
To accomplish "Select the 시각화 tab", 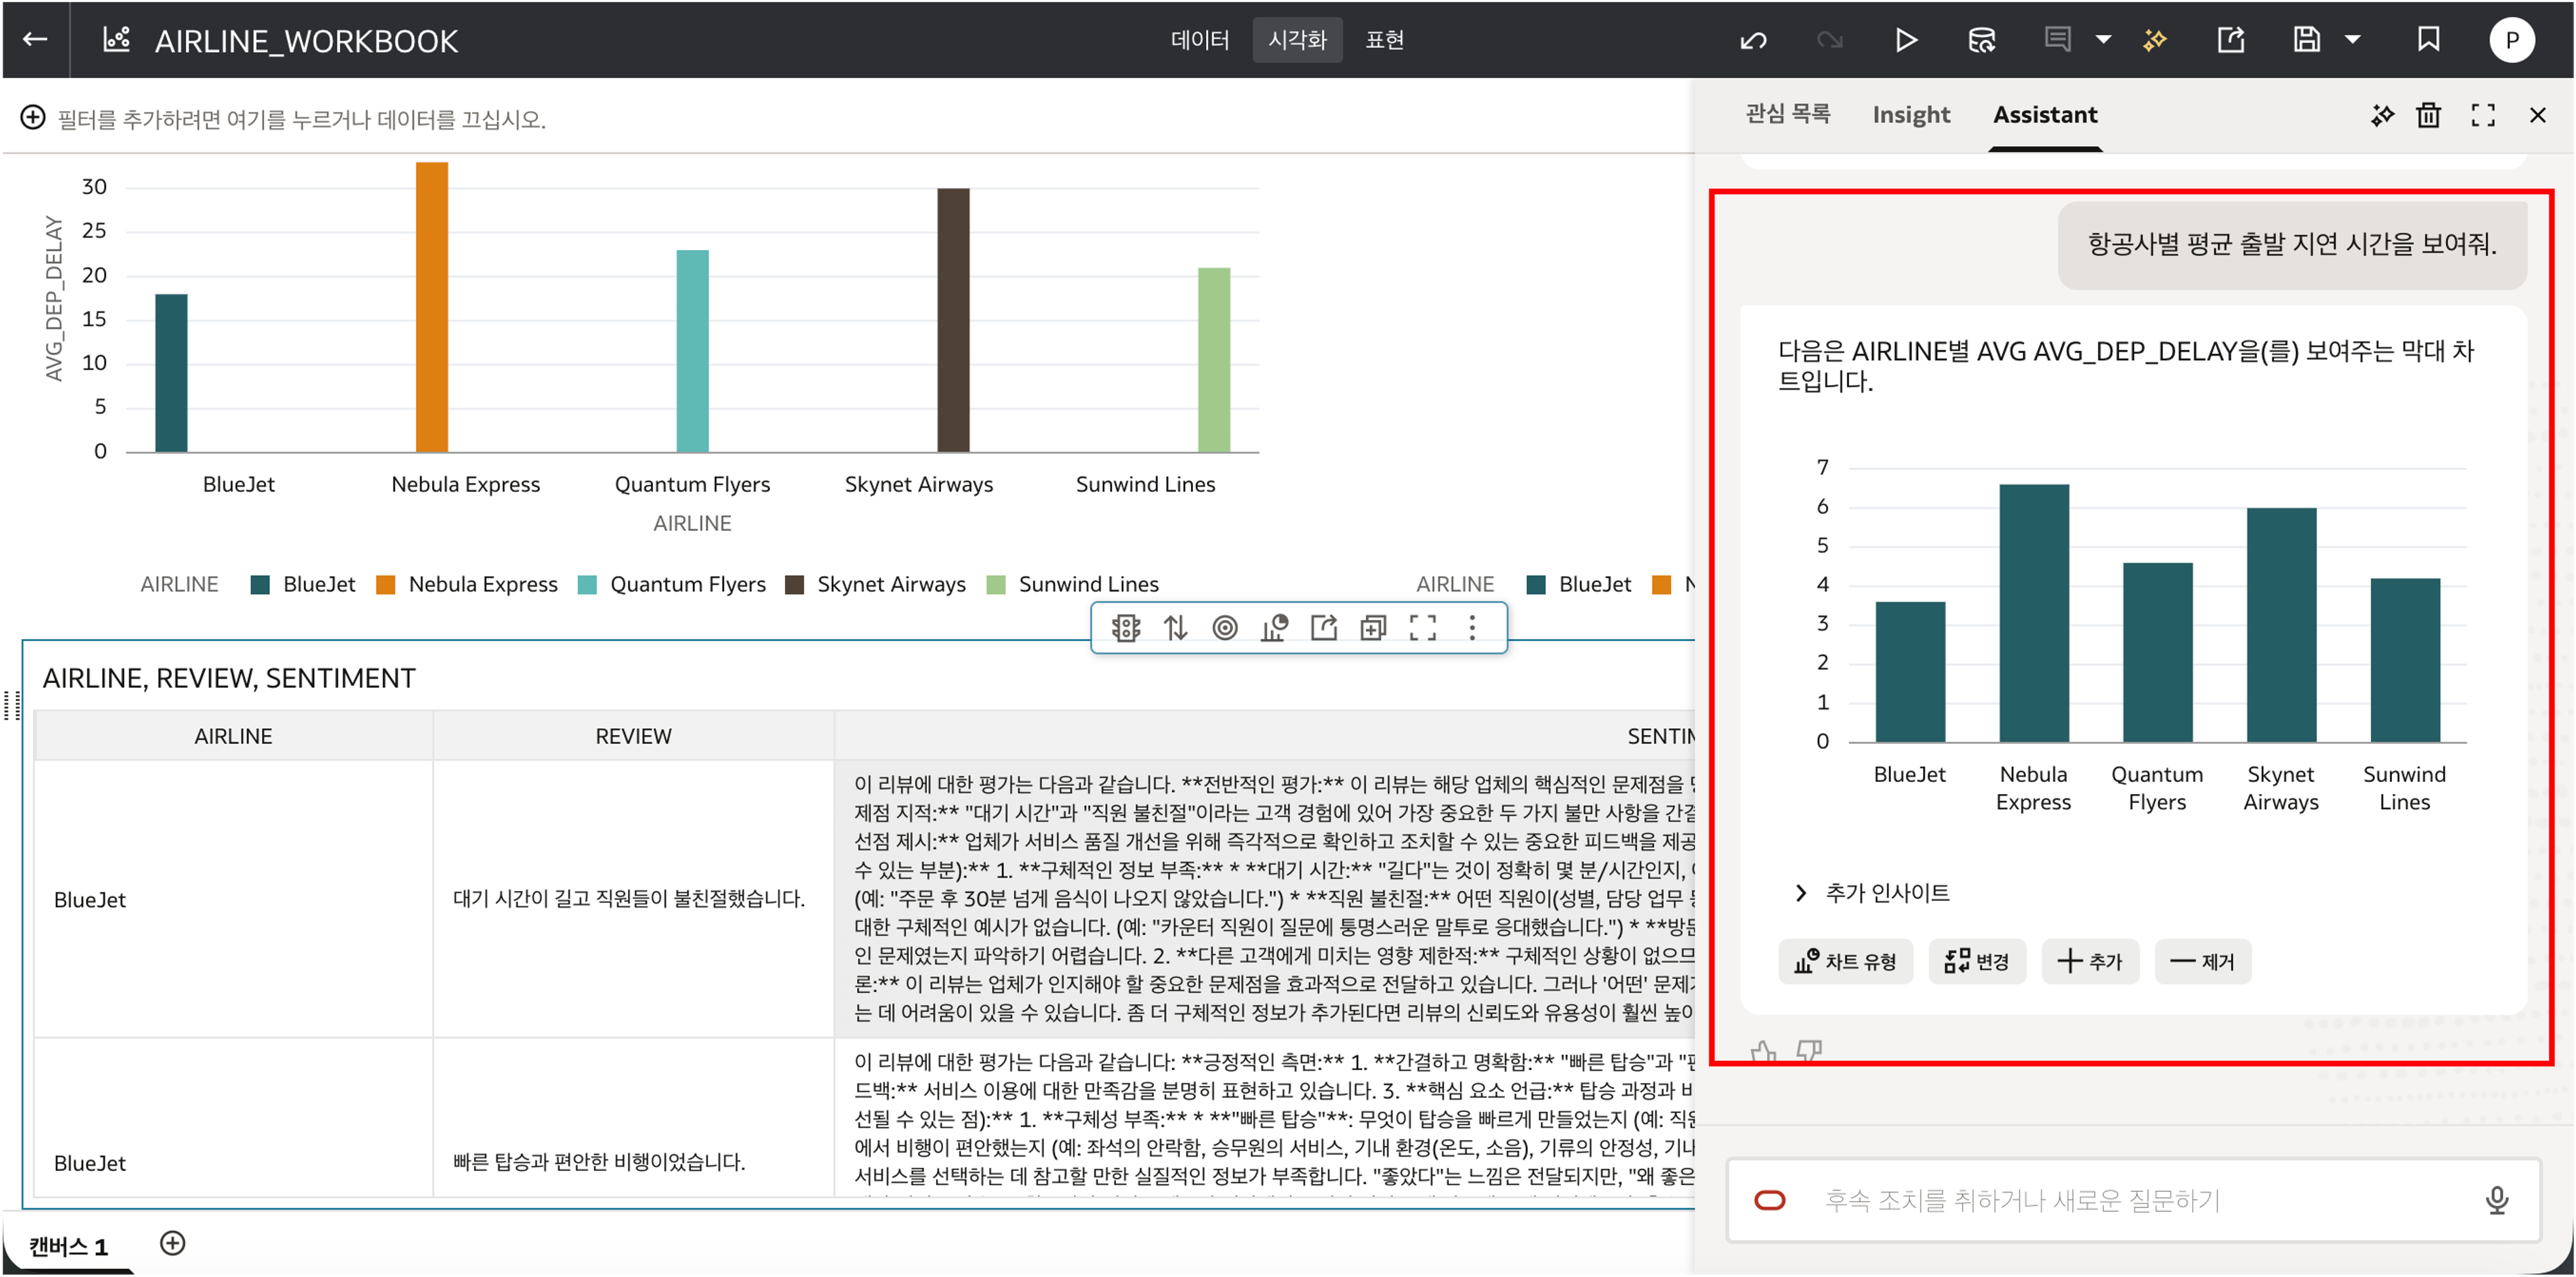I will 1297,40.
